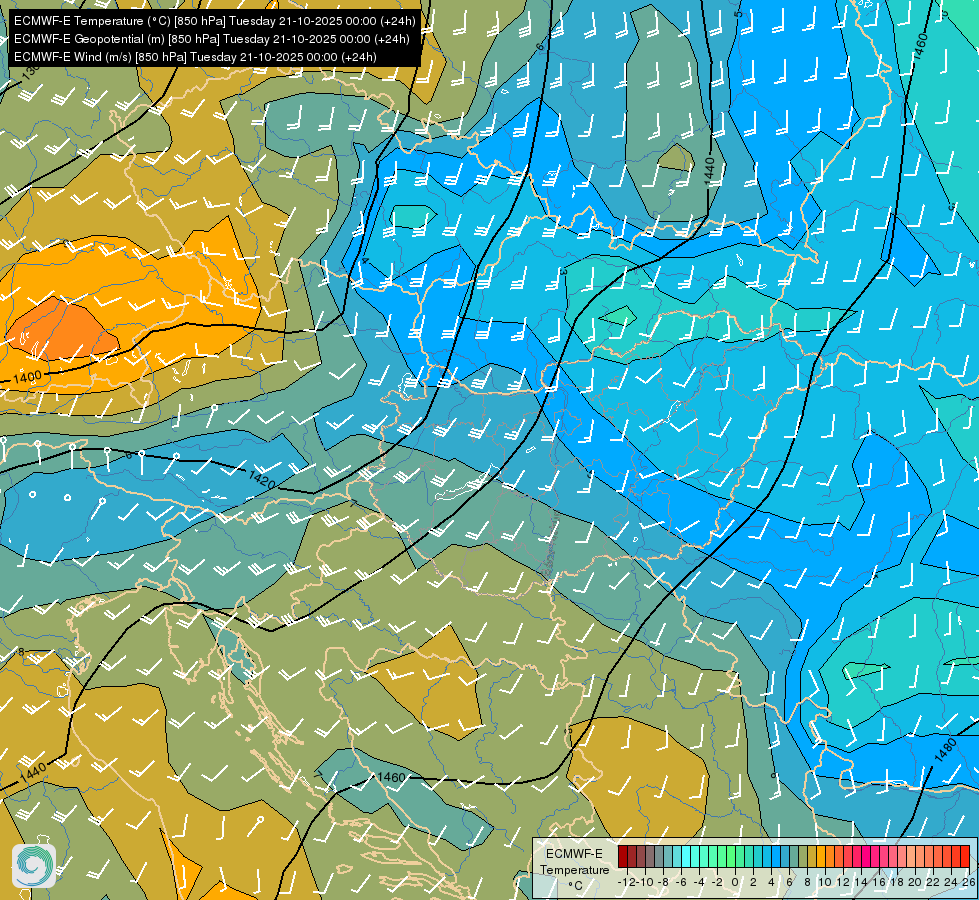The height and width of the screenshot is (900, 979).
Task: Select the ECMWF-E Geopotential (m) title line
Action: pyautogui.click(x=212, y=39)
